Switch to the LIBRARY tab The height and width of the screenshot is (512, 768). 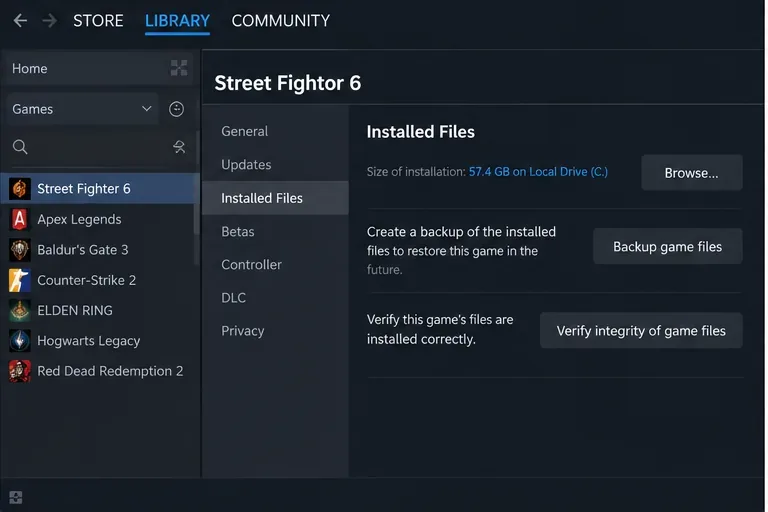coord(177,21)
